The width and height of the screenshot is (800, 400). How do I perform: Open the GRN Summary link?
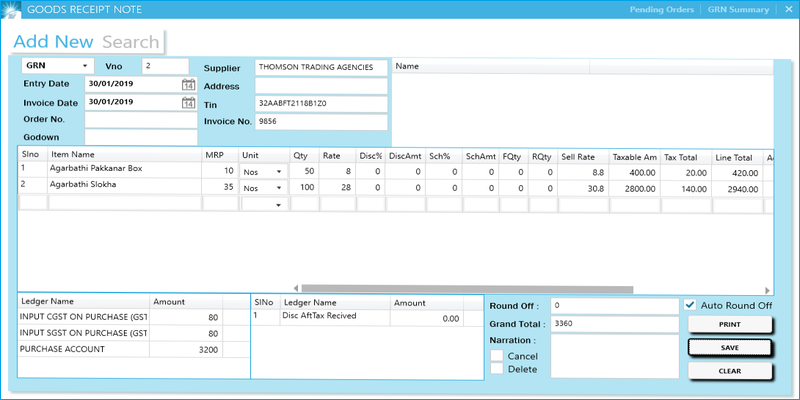click(737, 10)
